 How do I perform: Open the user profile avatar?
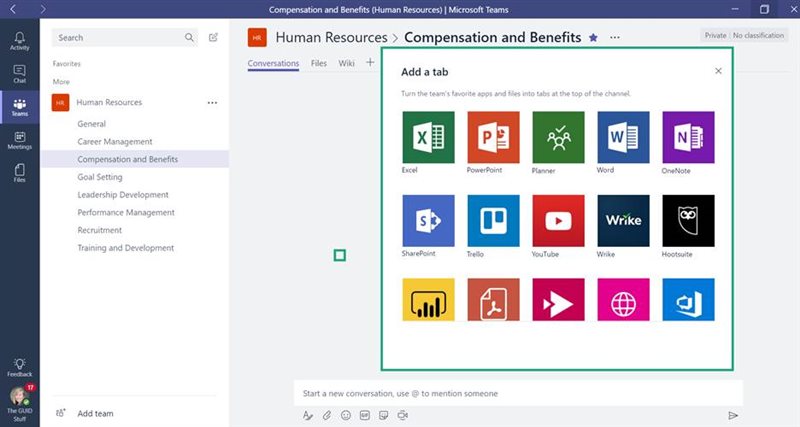pyautogui.click(x=19, y=397)
